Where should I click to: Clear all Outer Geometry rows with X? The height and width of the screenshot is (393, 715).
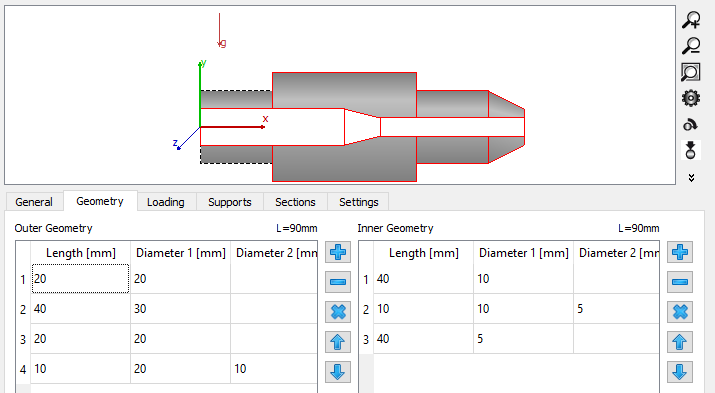pos(338,312)
